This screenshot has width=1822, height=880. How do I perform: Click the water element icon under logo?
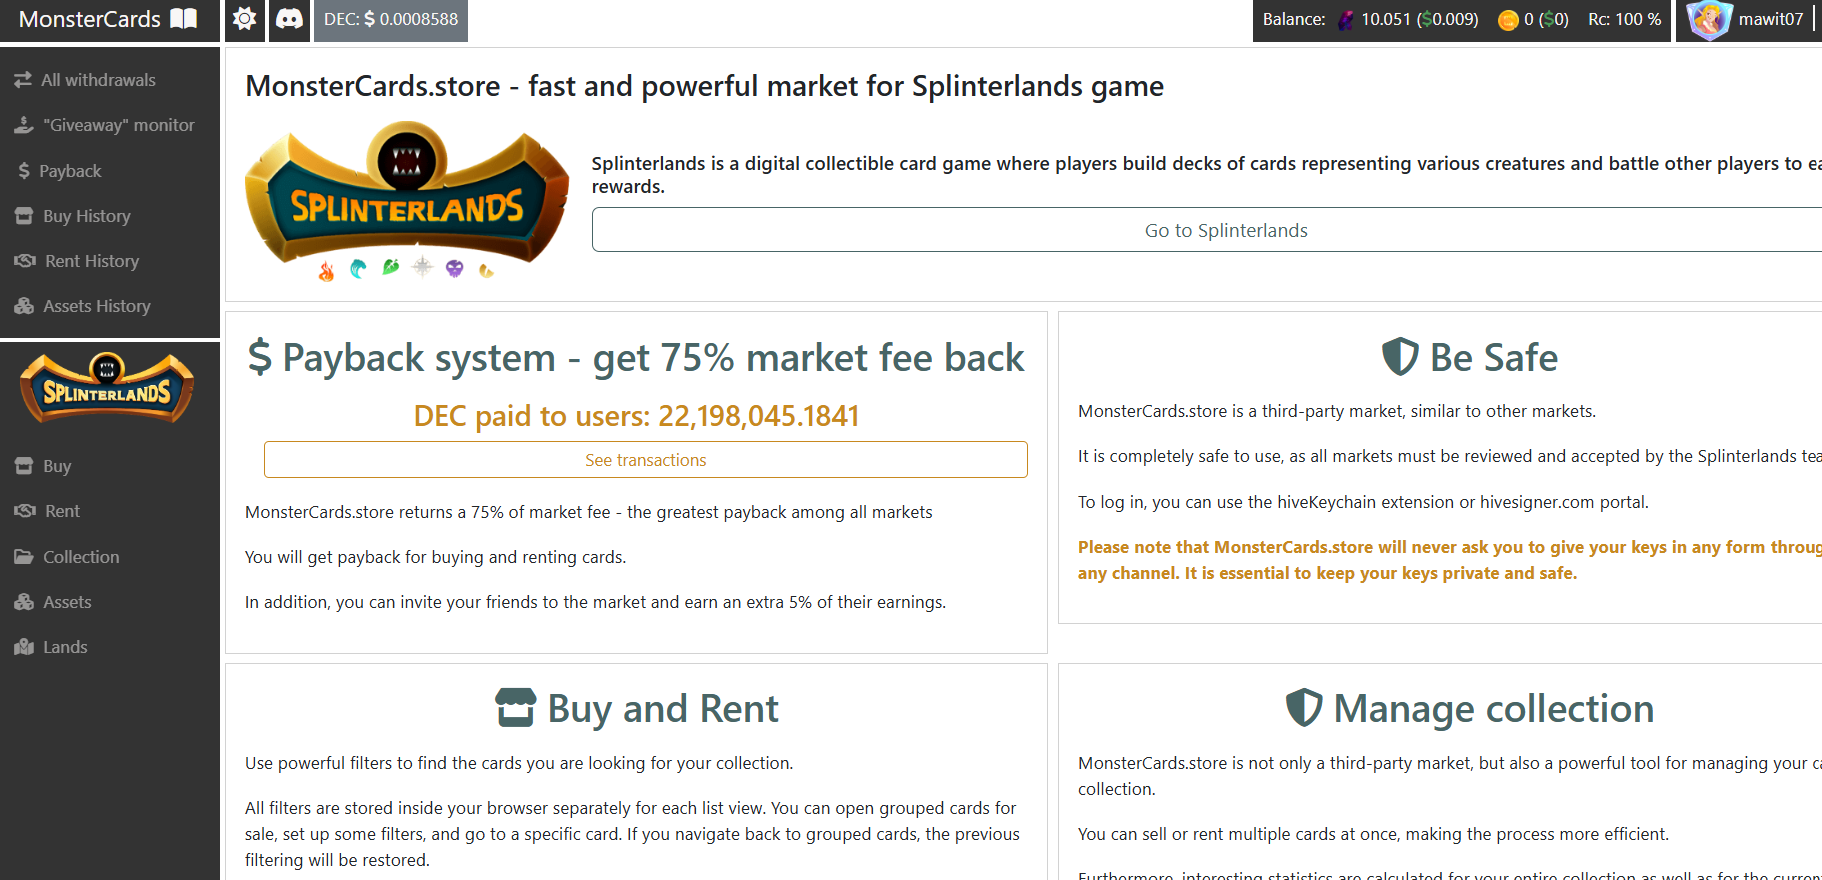click(358, 268)
